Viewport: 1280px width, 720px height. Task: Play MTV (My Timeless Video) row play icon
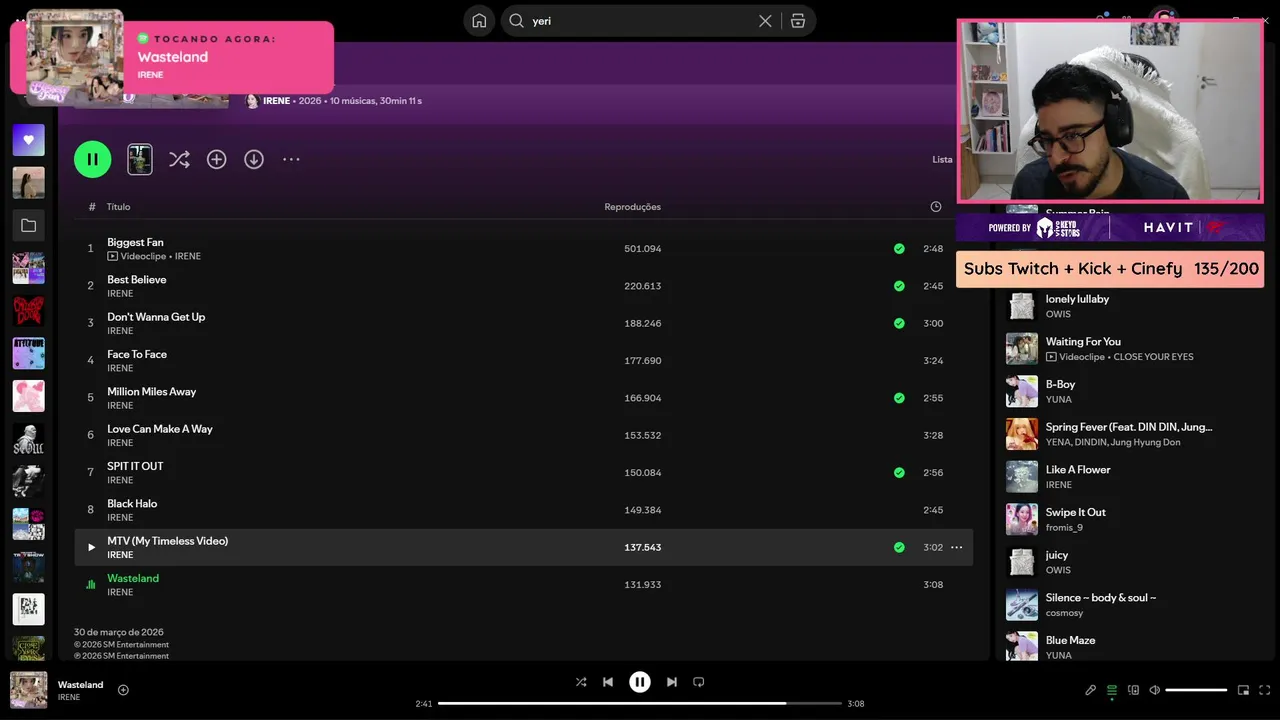[x=91, y=547]
